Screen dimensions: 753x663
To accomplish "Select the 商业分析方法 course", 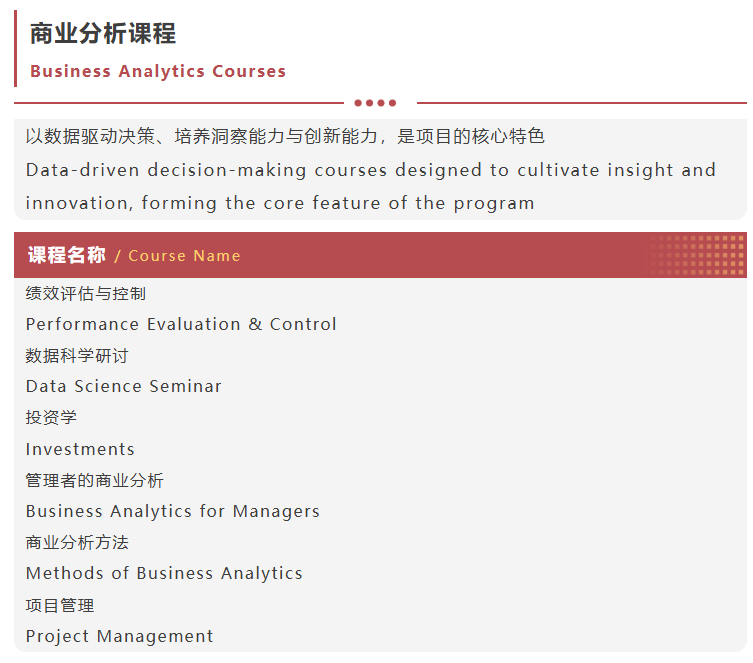I will (x=77, y=542).
